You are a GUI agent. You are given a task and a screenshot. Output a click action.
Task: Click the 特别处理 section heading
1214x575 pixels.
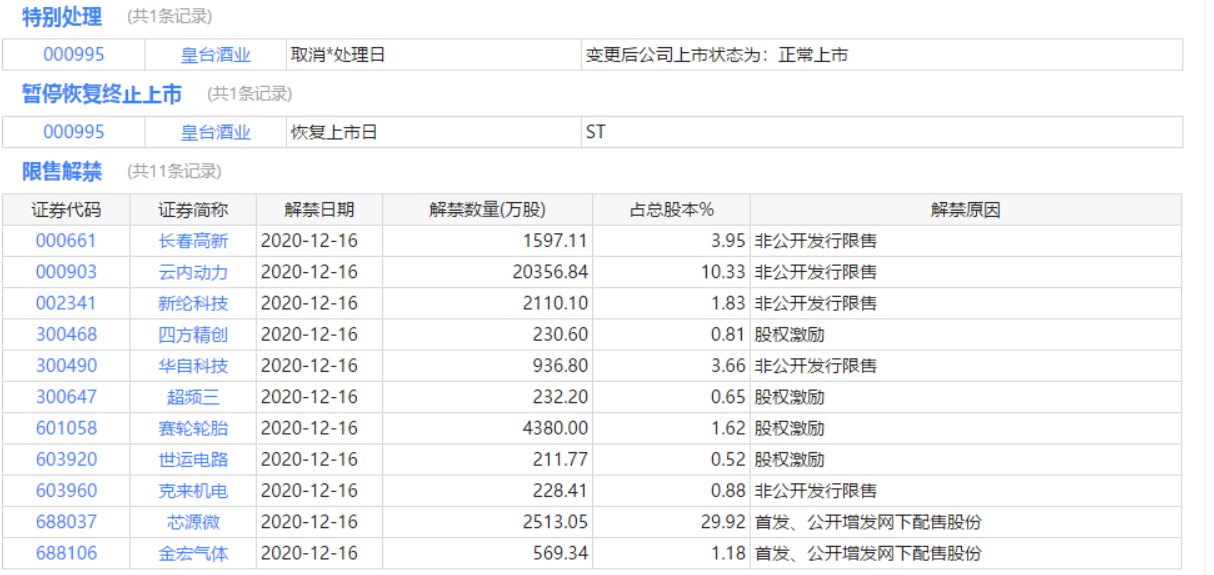pos(62,17)
